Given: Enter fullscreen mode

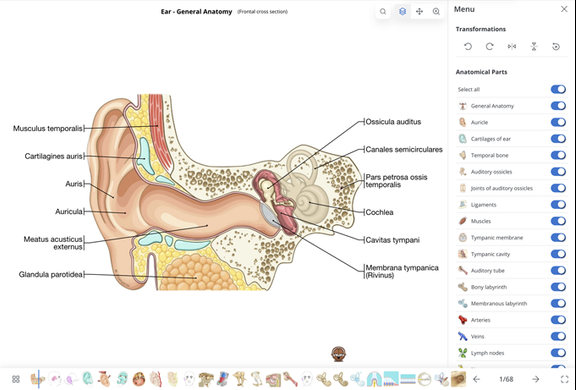Looking at the screenshot, I should tap(564, 379).
